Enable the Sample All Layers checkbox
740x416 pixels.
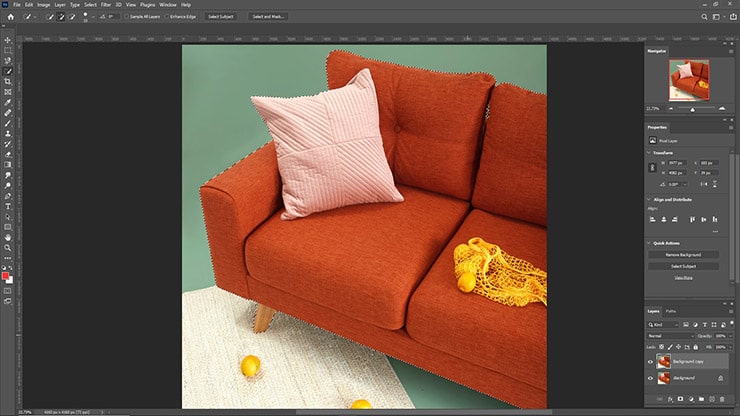click(126, 17)
